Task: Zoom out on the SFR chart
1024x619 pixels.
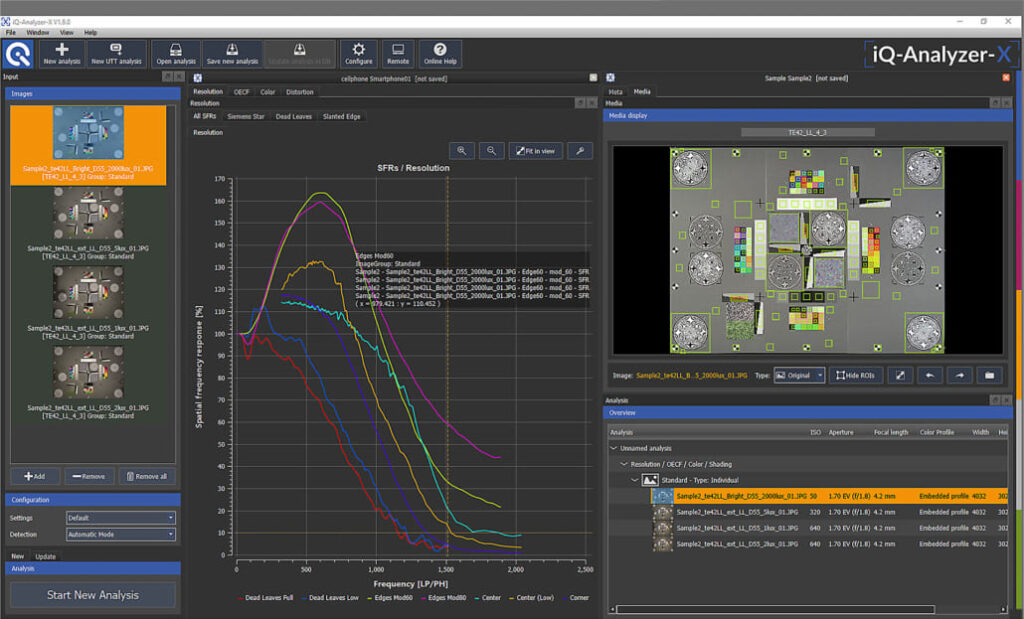Action: (490, 150)
